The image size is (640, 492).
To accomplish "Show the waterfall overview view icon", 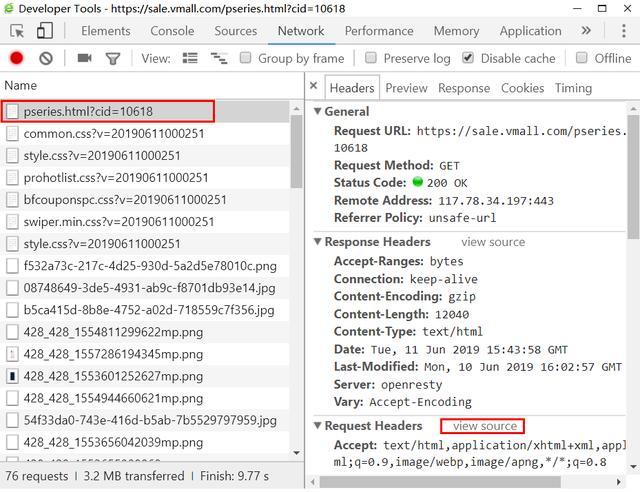I will tap(219, 58).
